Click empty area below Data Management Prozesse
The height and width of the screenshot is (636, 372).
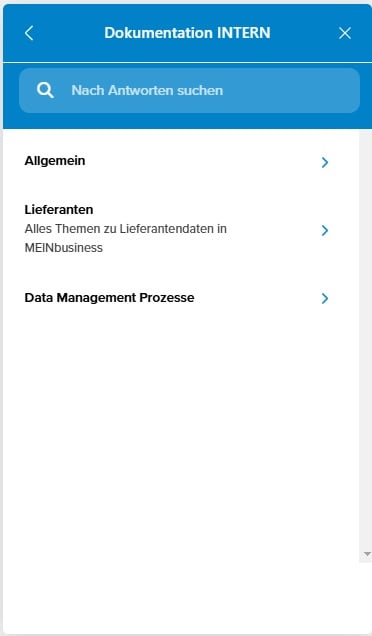click(x=181, y=426)
